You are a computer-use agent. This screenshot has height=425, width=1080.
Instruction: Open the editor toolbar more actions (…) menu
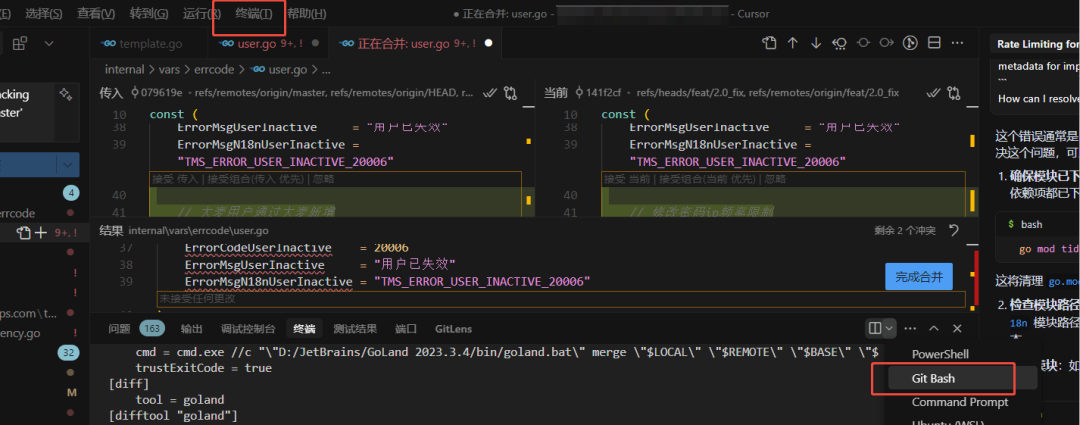point(957,43)
